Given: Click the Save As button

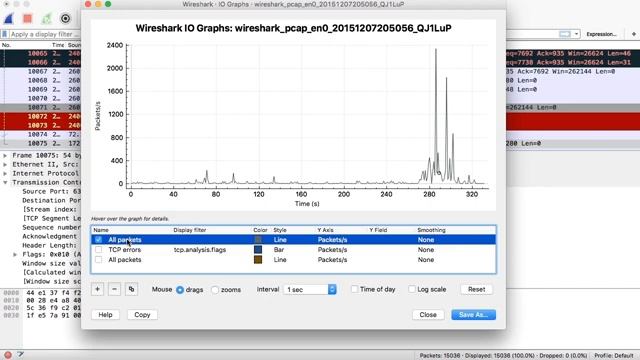Looking at the screenshot, I should pos(473,315).
